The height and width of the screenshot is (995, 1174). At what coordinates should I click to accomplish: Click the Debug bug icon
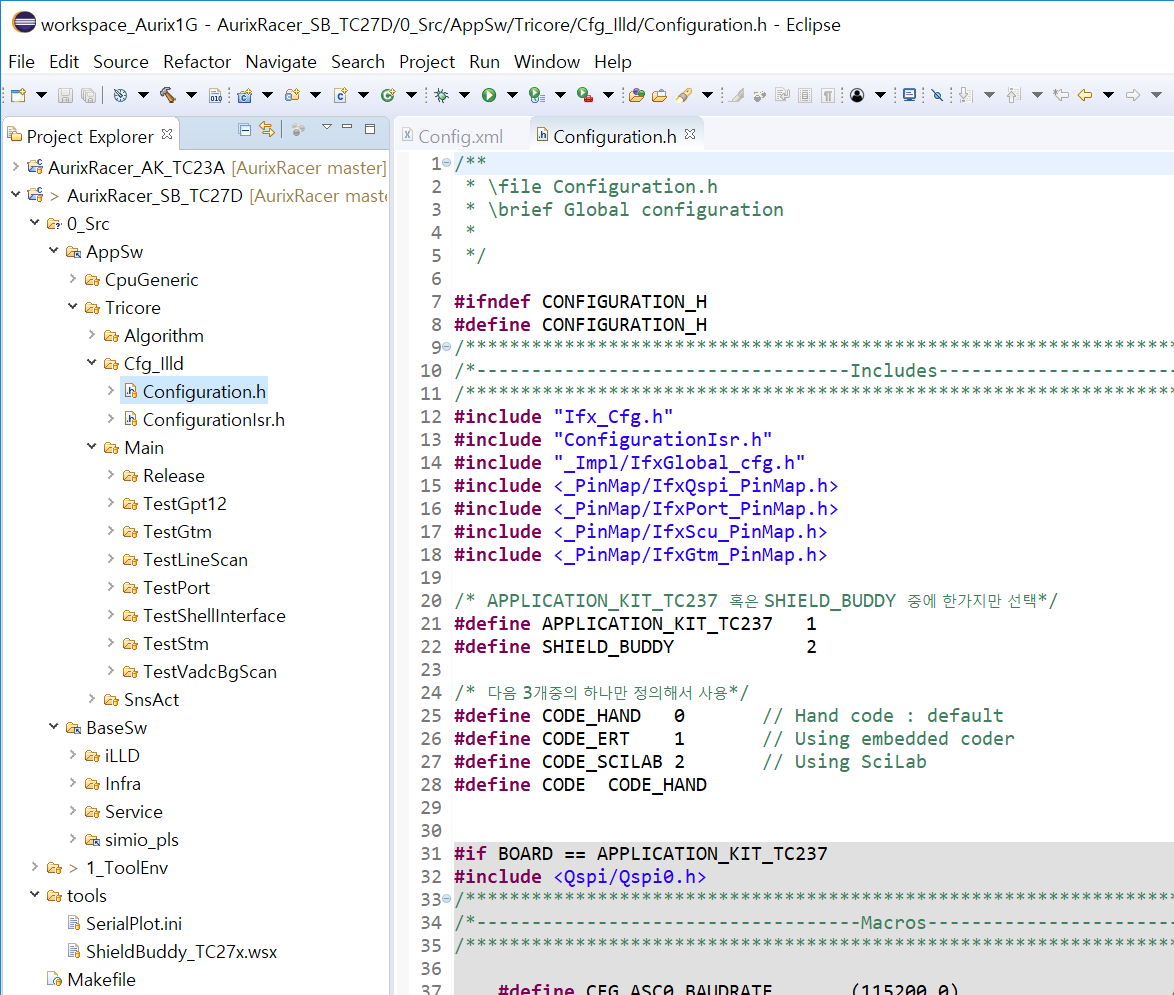tap(442, 95)
